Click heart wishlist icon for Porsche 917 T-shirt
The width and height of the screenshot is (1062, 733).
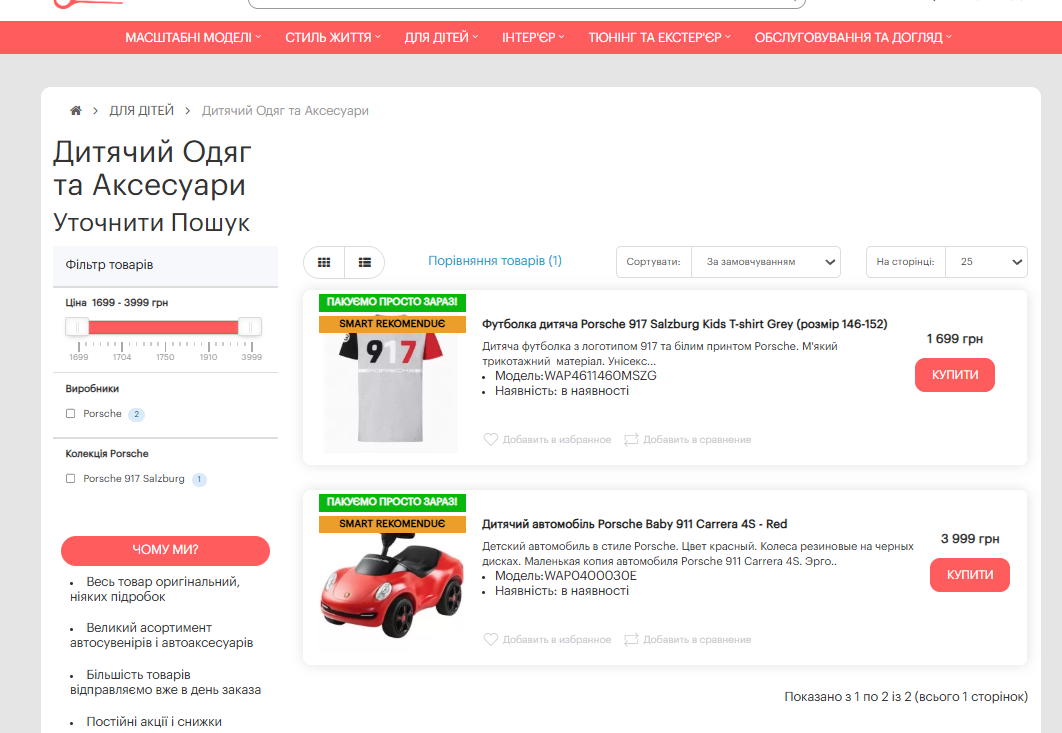[490, 439]
